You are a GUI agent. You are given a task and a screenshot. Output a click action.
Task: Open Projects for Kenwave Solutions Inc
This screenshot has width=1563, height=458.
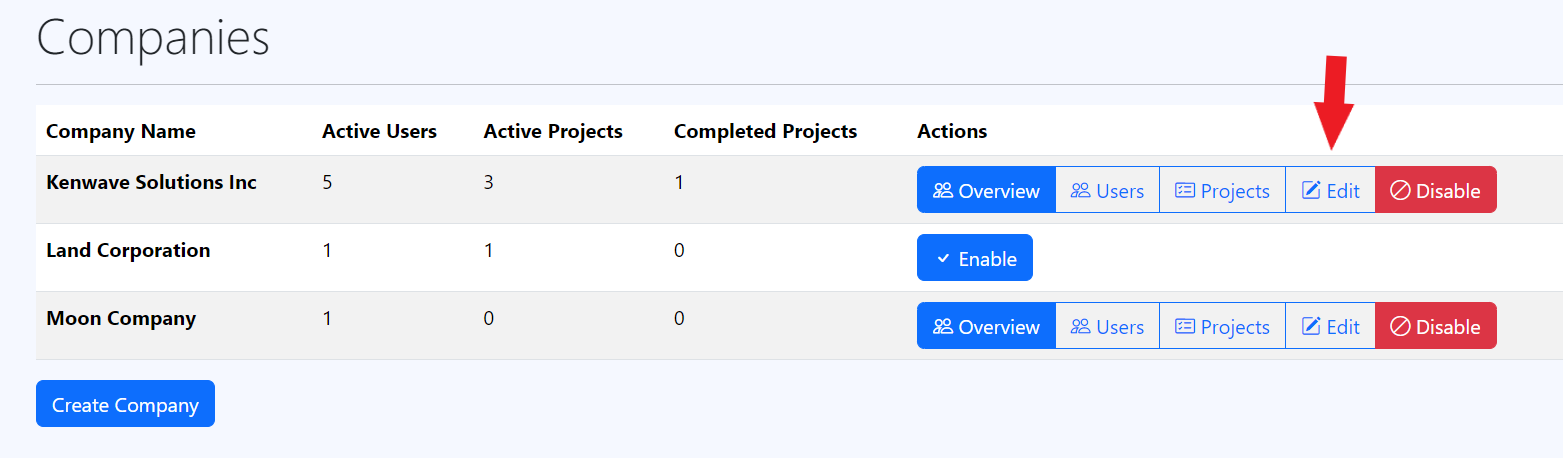(x=1222, y=190)
